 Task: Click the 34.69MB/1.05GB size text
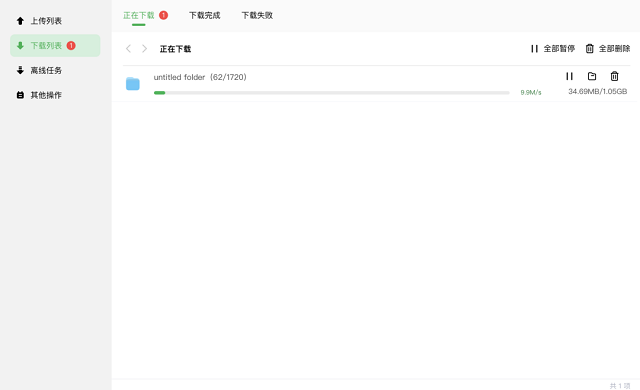tap(598, 91)
